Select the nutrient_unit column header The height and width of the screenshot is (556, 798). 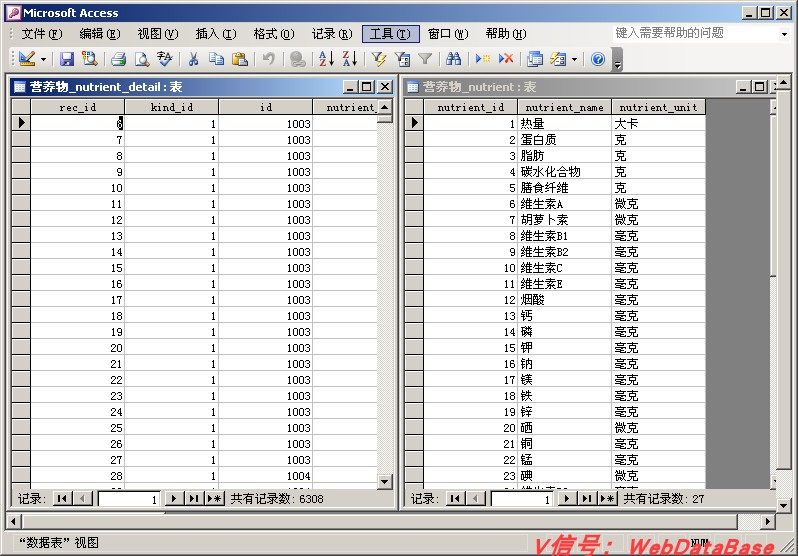coord(659,107)
